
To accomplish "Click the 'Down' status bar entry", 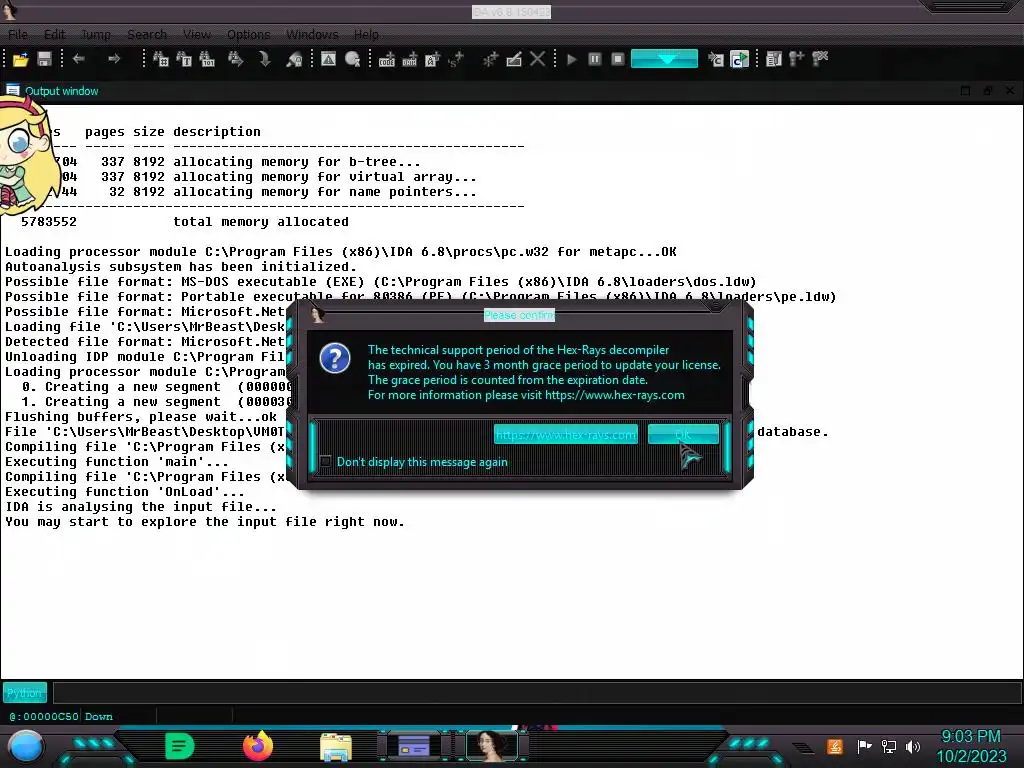I will pyautogui.click(x=99, y=716).
